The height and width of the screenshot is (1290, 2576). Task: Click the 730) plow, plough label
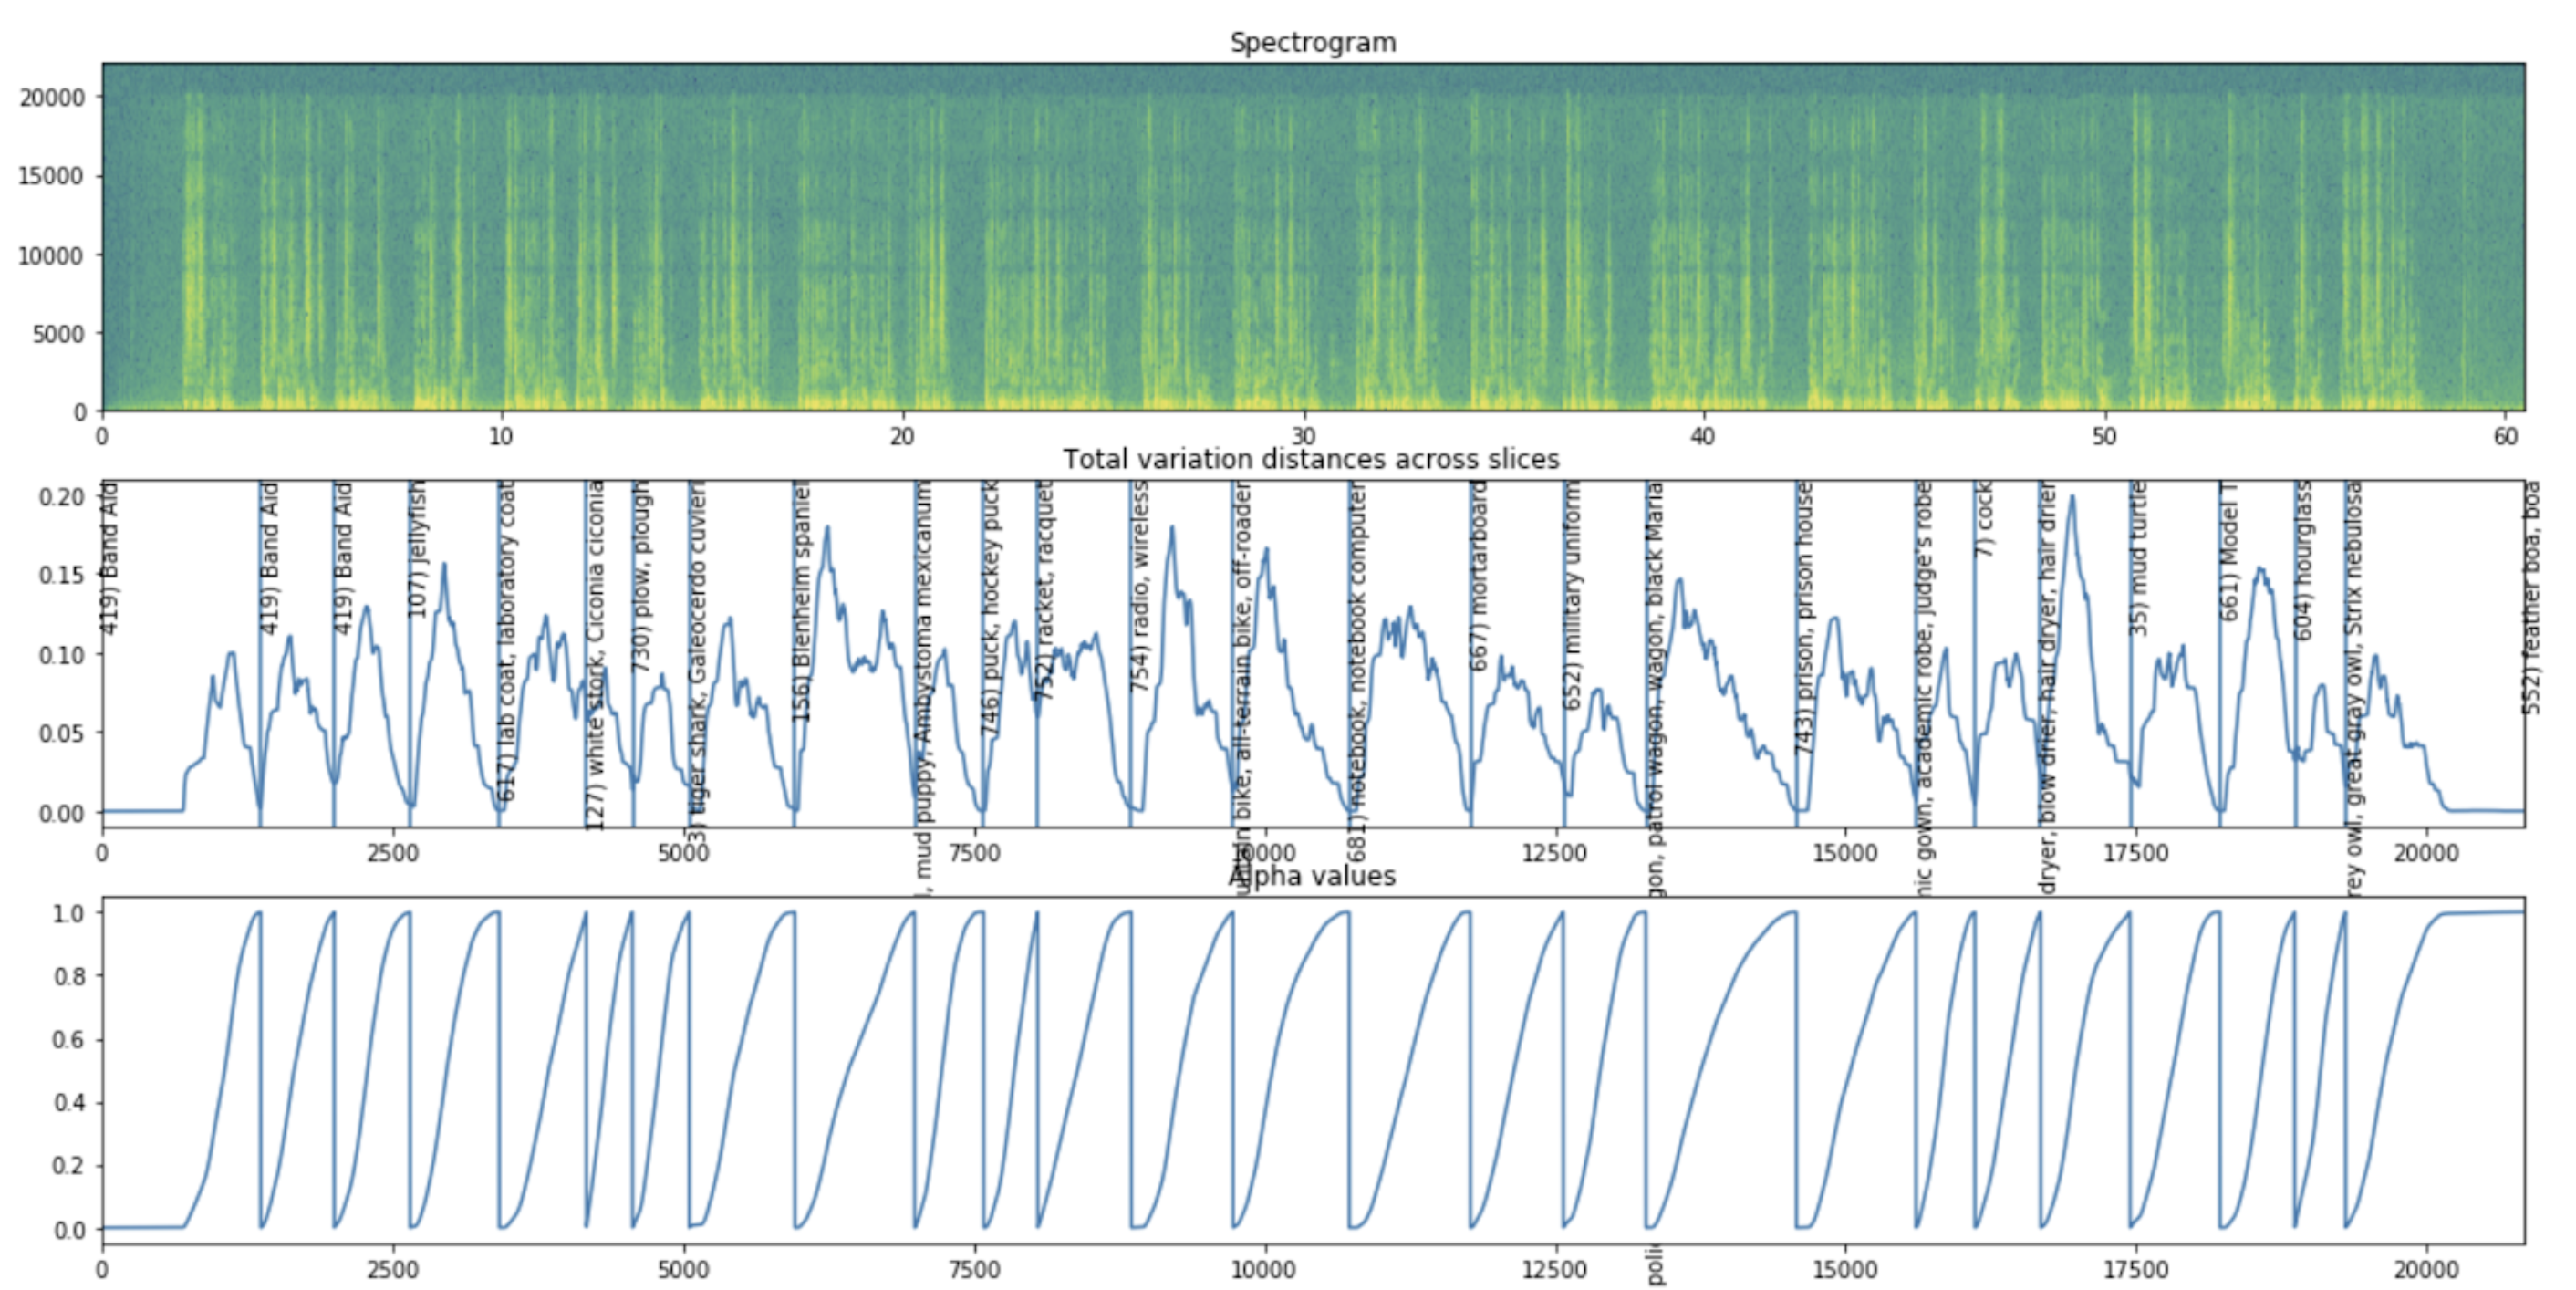pyautogui.click(x=641, y=575)
